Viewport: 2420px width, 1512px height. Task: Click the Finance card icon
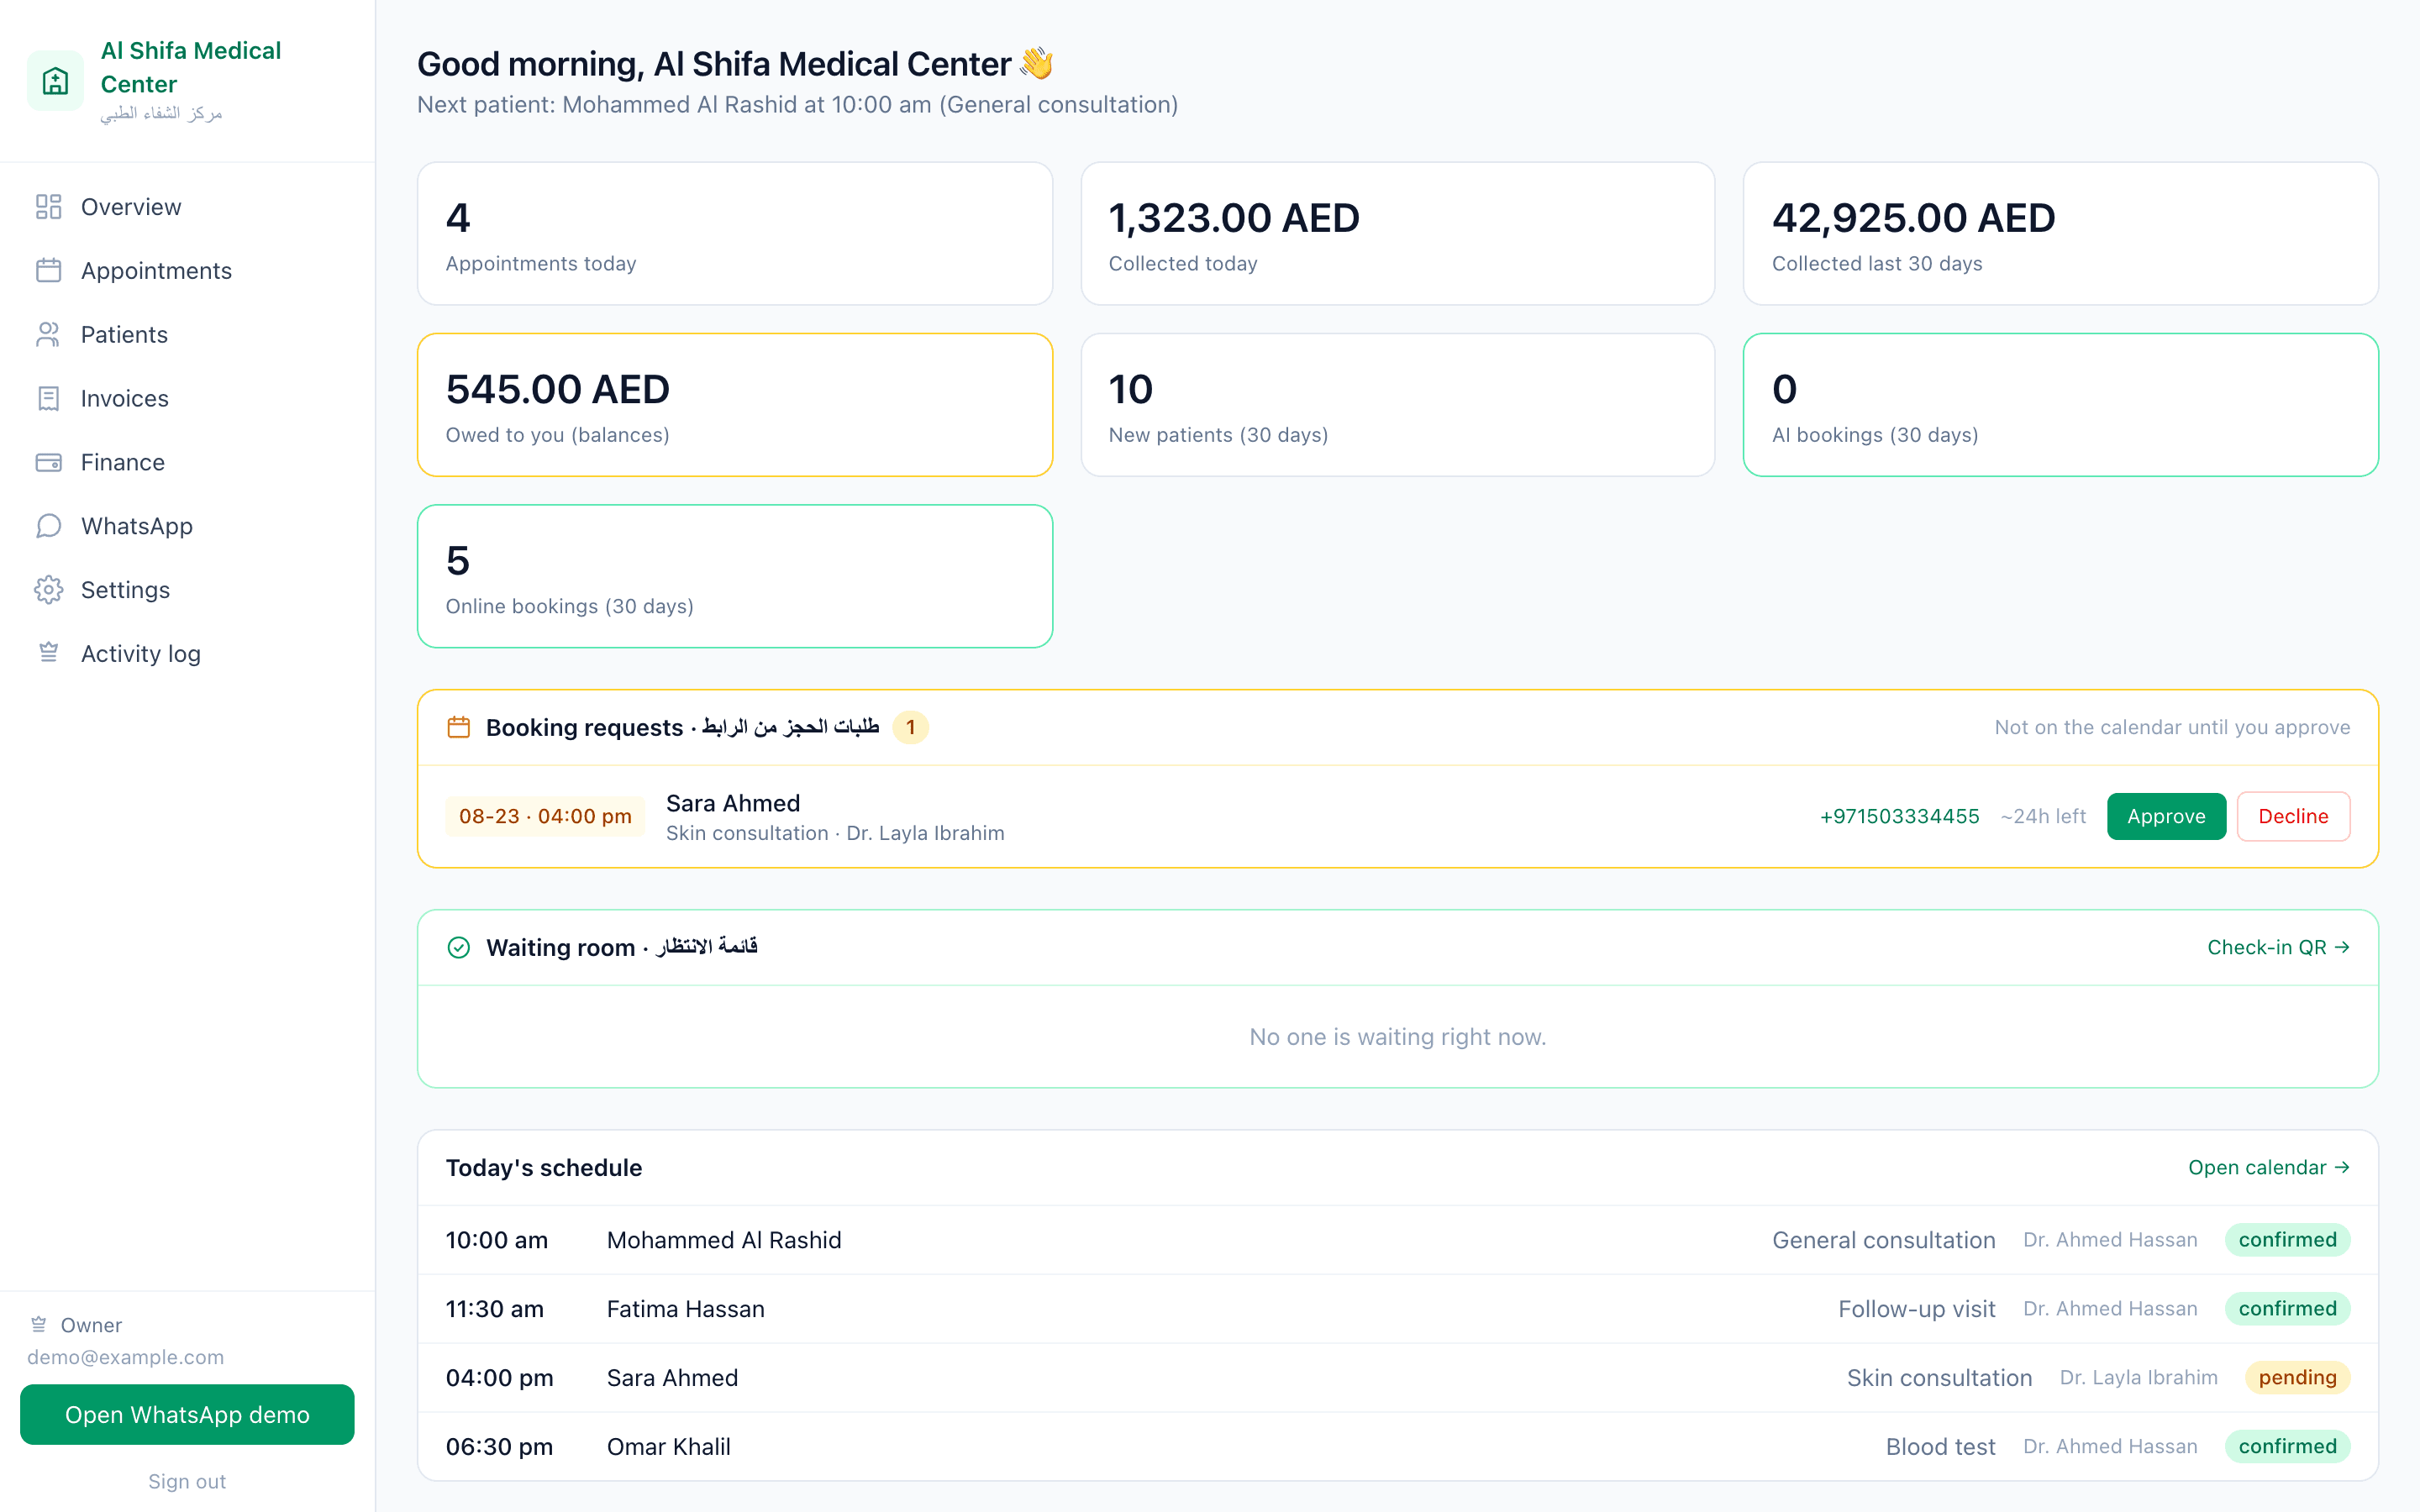[x=48, y=462]
